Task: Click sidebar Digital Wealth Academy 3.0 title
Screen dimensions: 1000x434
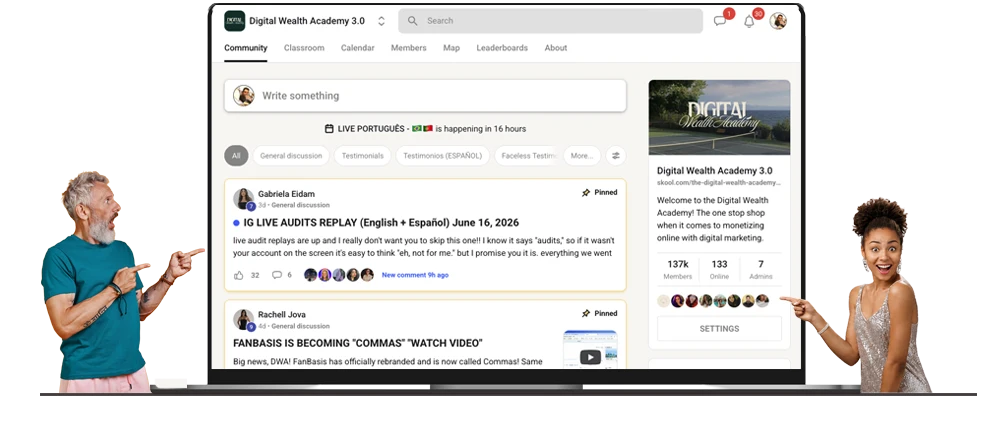Action: 714,171
